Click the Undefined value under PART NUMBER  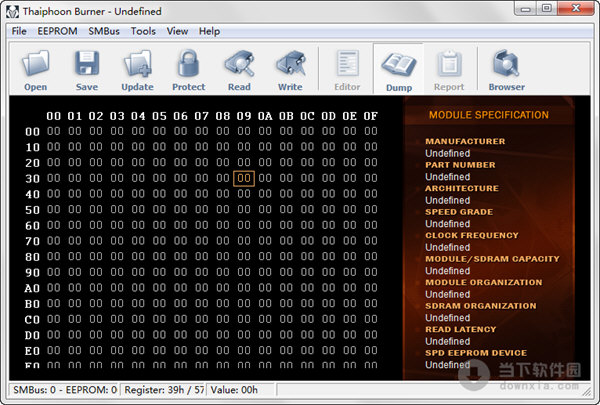pyautogui.click(x=447, y=177)
